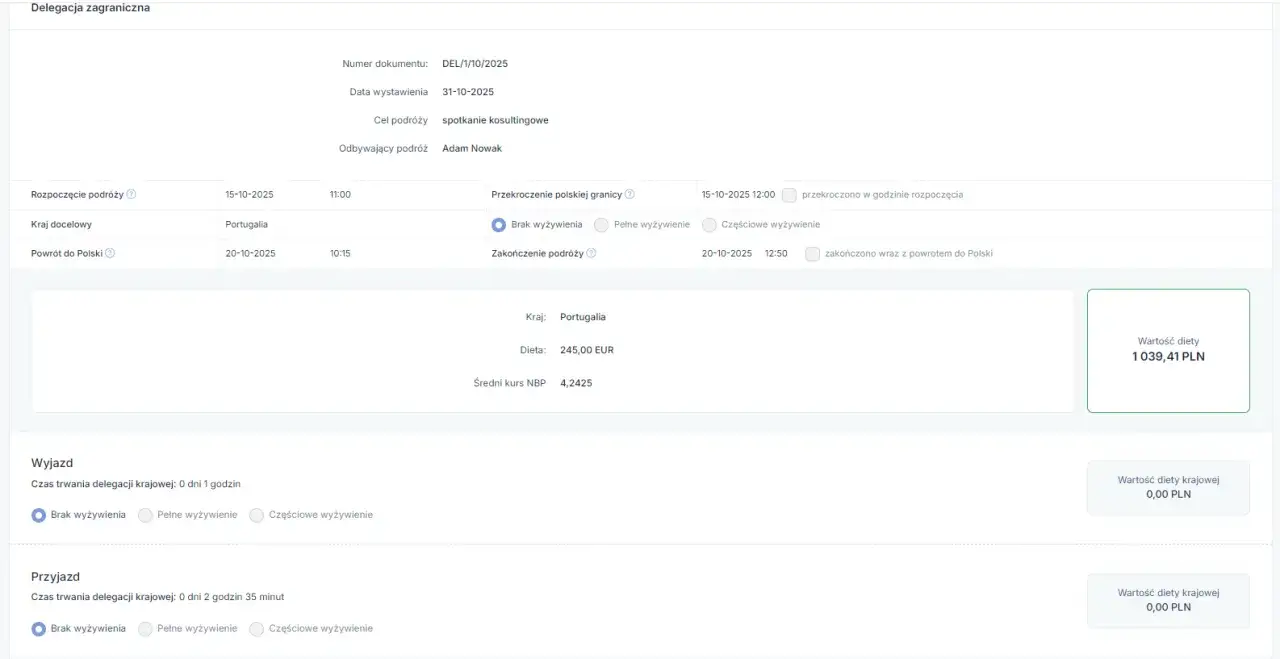View help for Przekroczenie polskiej granicy

pos(629,194)
